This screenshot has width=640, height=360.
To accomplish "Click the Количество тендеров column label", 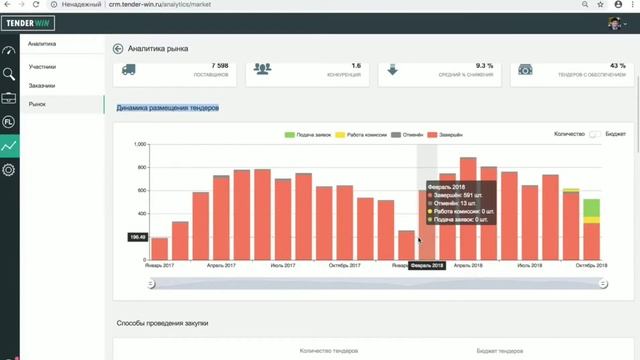I will pos(329,351).
